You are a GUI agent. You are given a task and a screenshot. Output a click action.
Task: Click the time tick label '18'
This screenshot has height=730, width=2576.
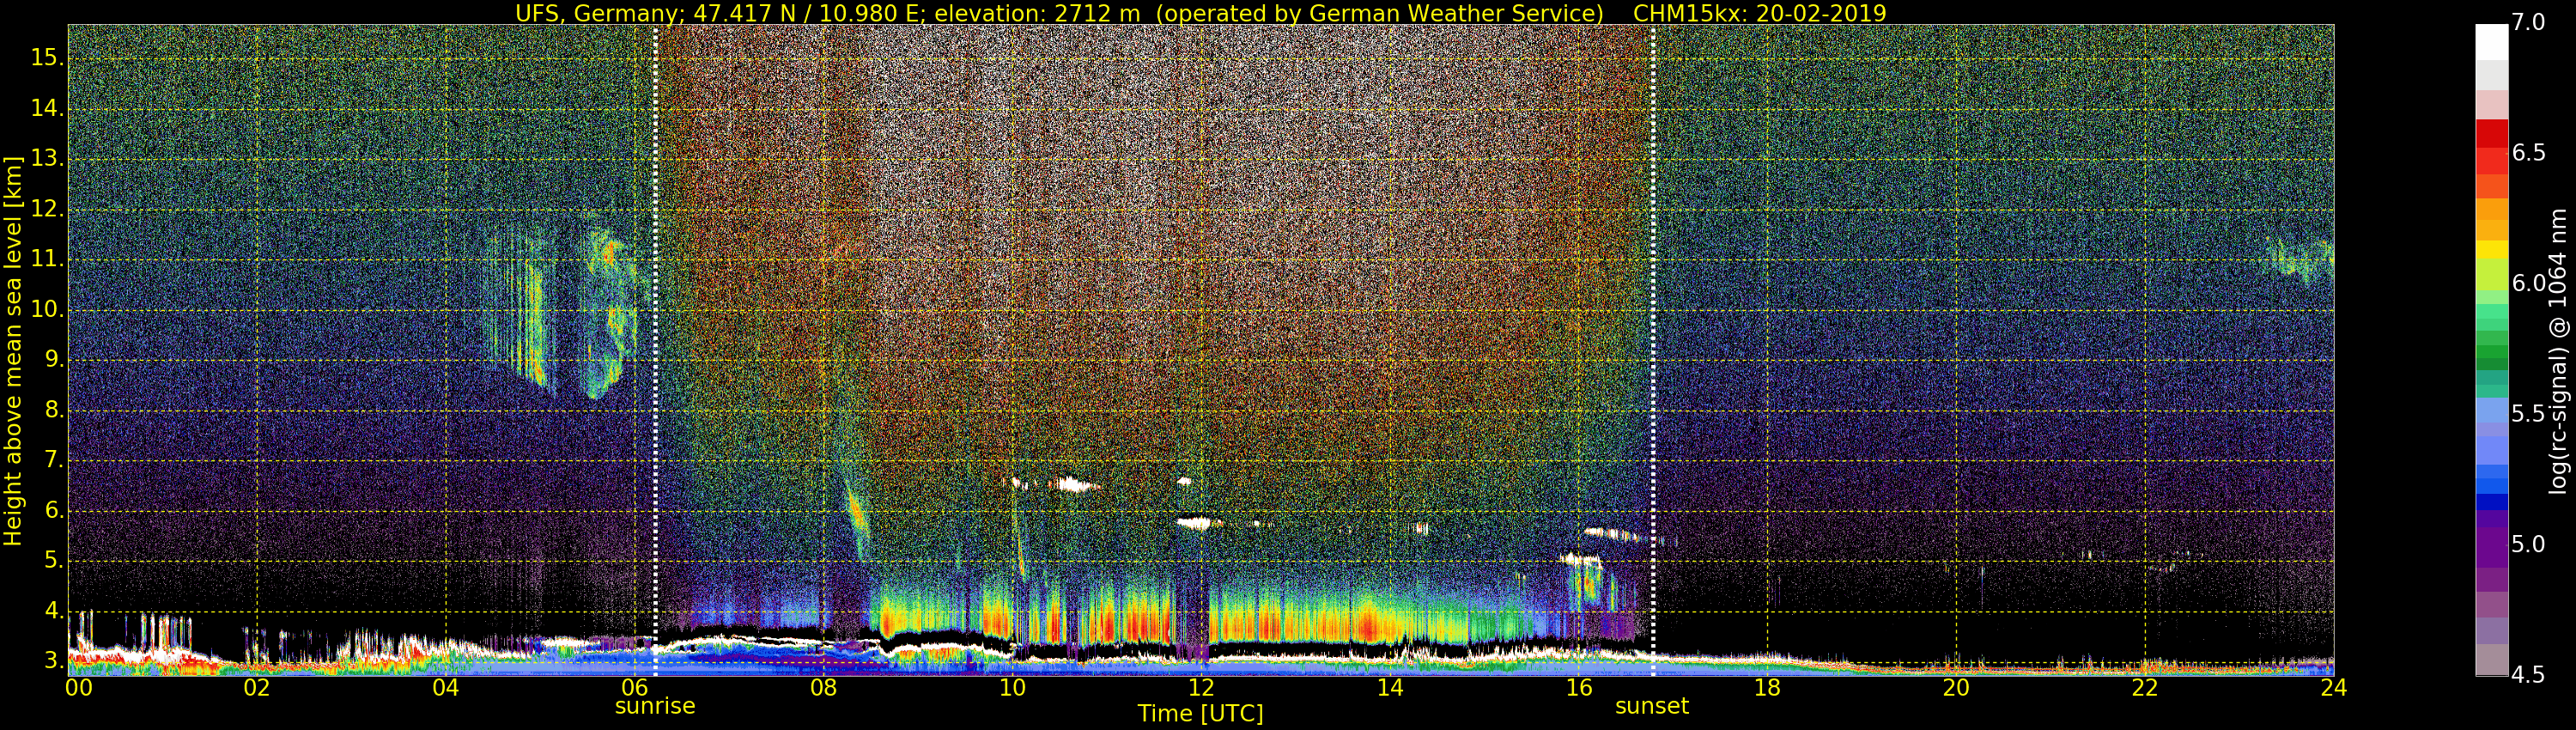pos(1767,688)
